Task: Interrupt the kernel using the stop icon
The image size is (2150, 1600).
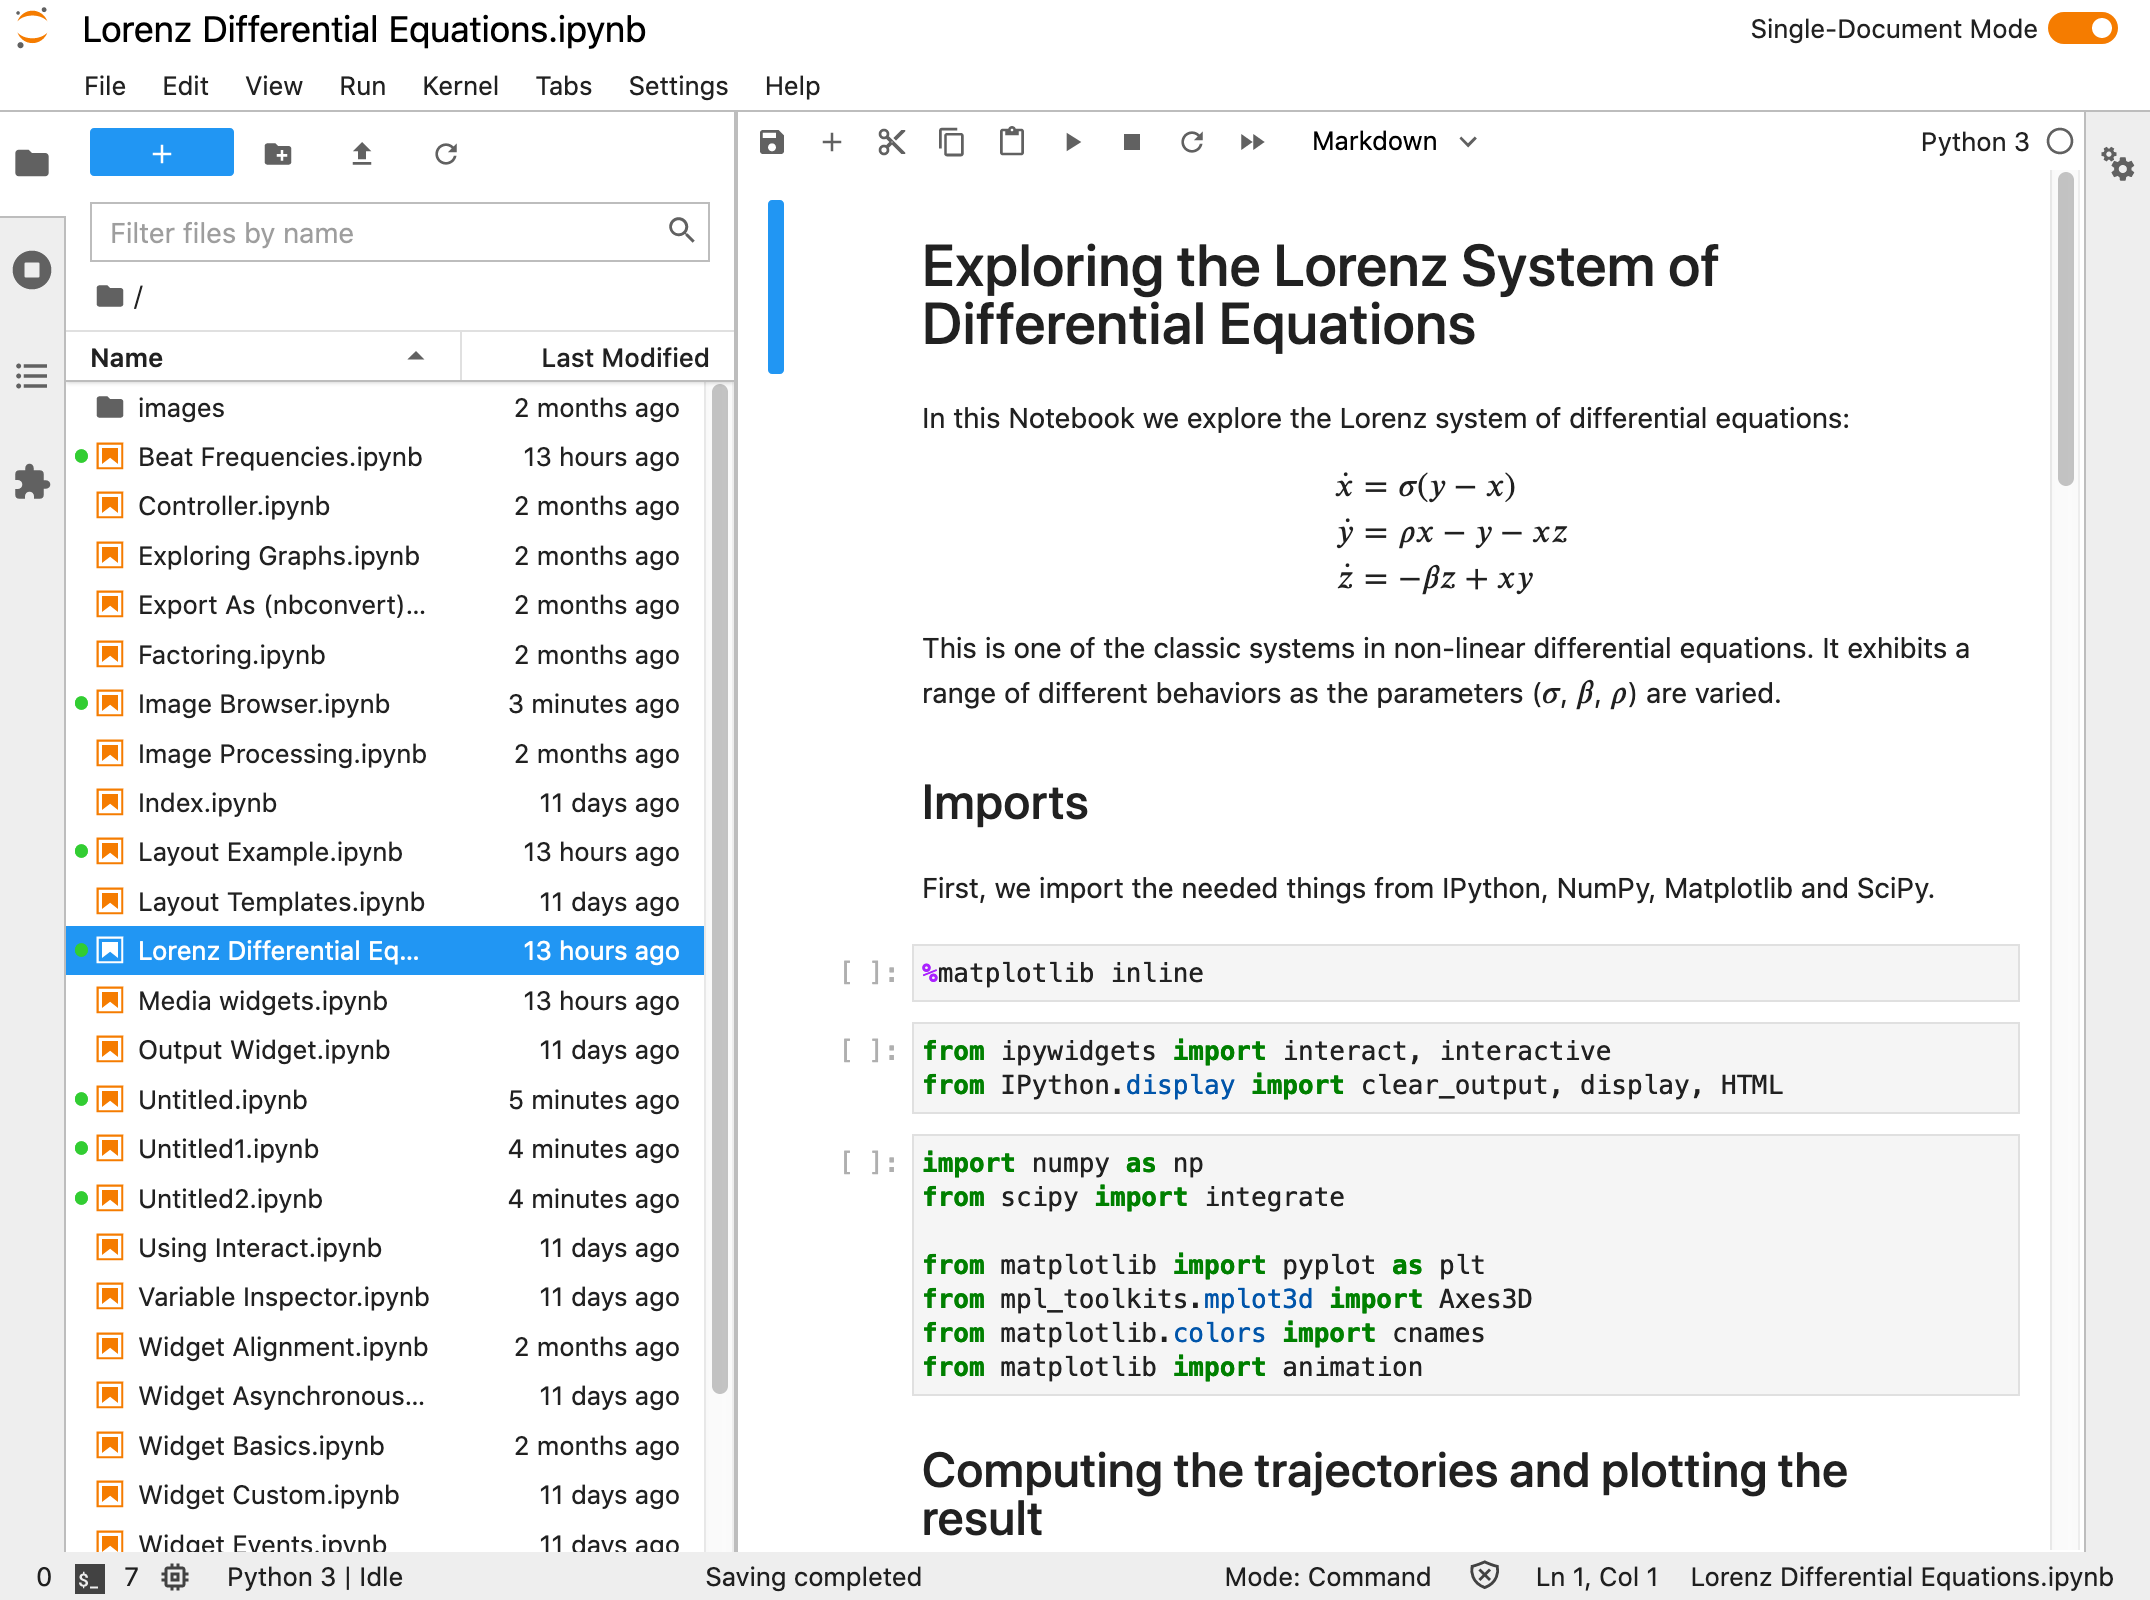Action: [1131, 142]
